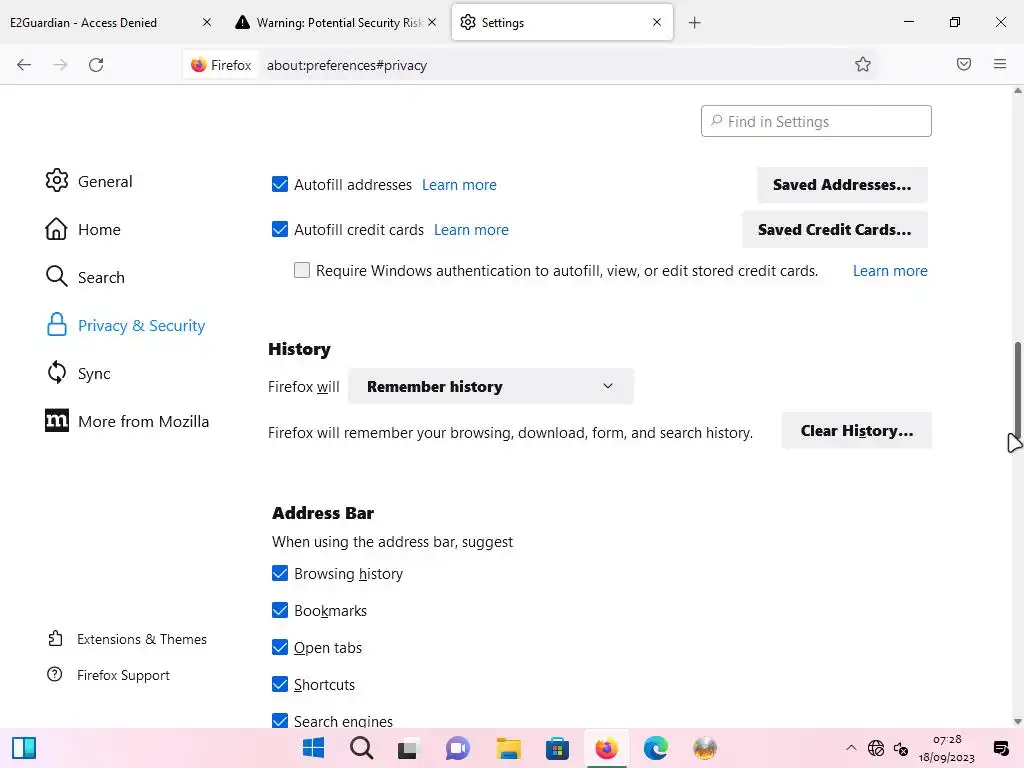Click Firefox icon on taskbar
Screen dimensions: 1024x768
pyautogui.click(x=607, y=748)
